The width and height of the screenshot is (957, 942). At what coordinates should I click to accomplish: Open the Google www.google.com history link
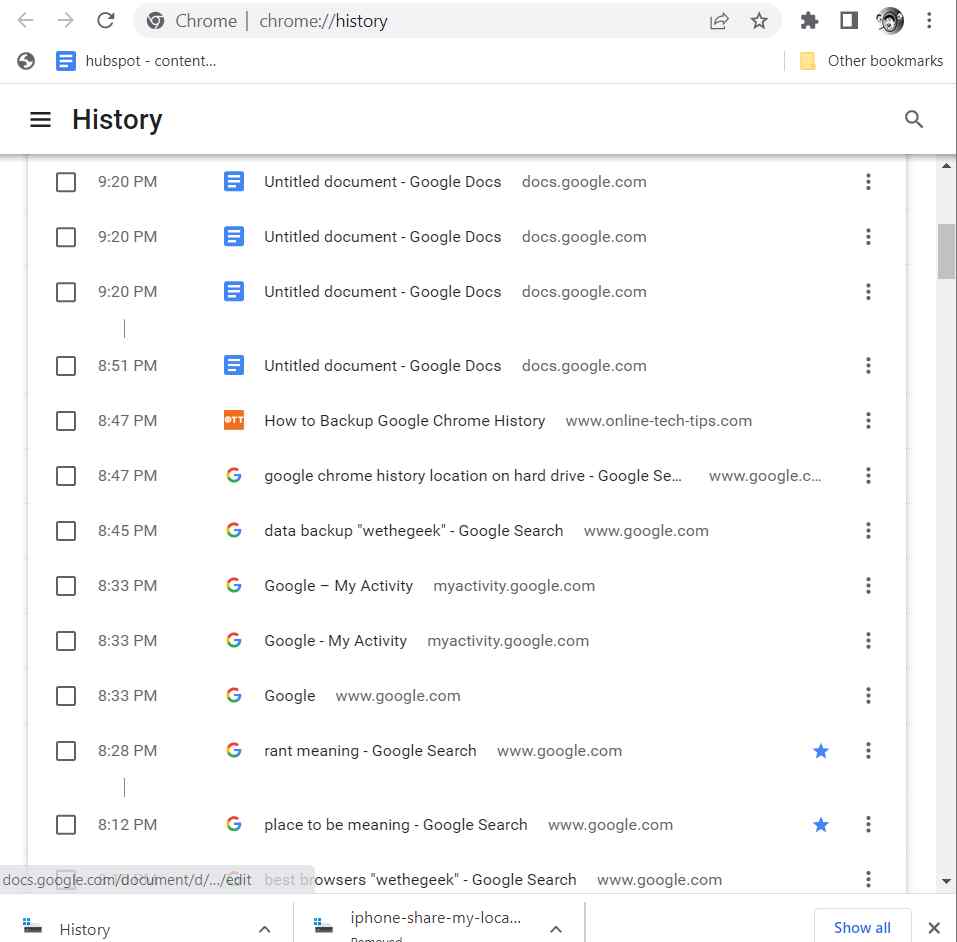(290, 695)
